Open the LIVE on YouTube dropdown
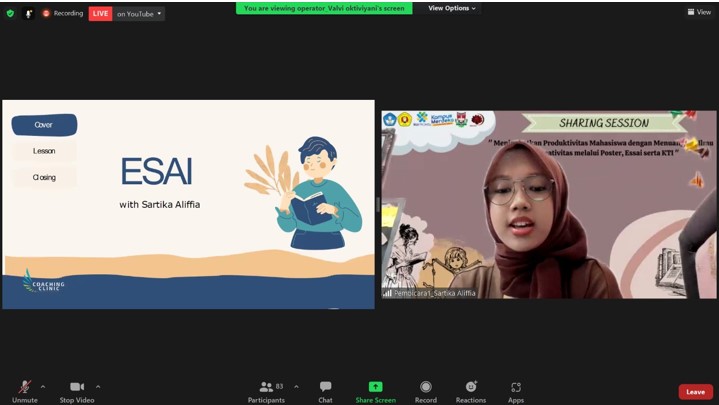 (x=127, y=14)
